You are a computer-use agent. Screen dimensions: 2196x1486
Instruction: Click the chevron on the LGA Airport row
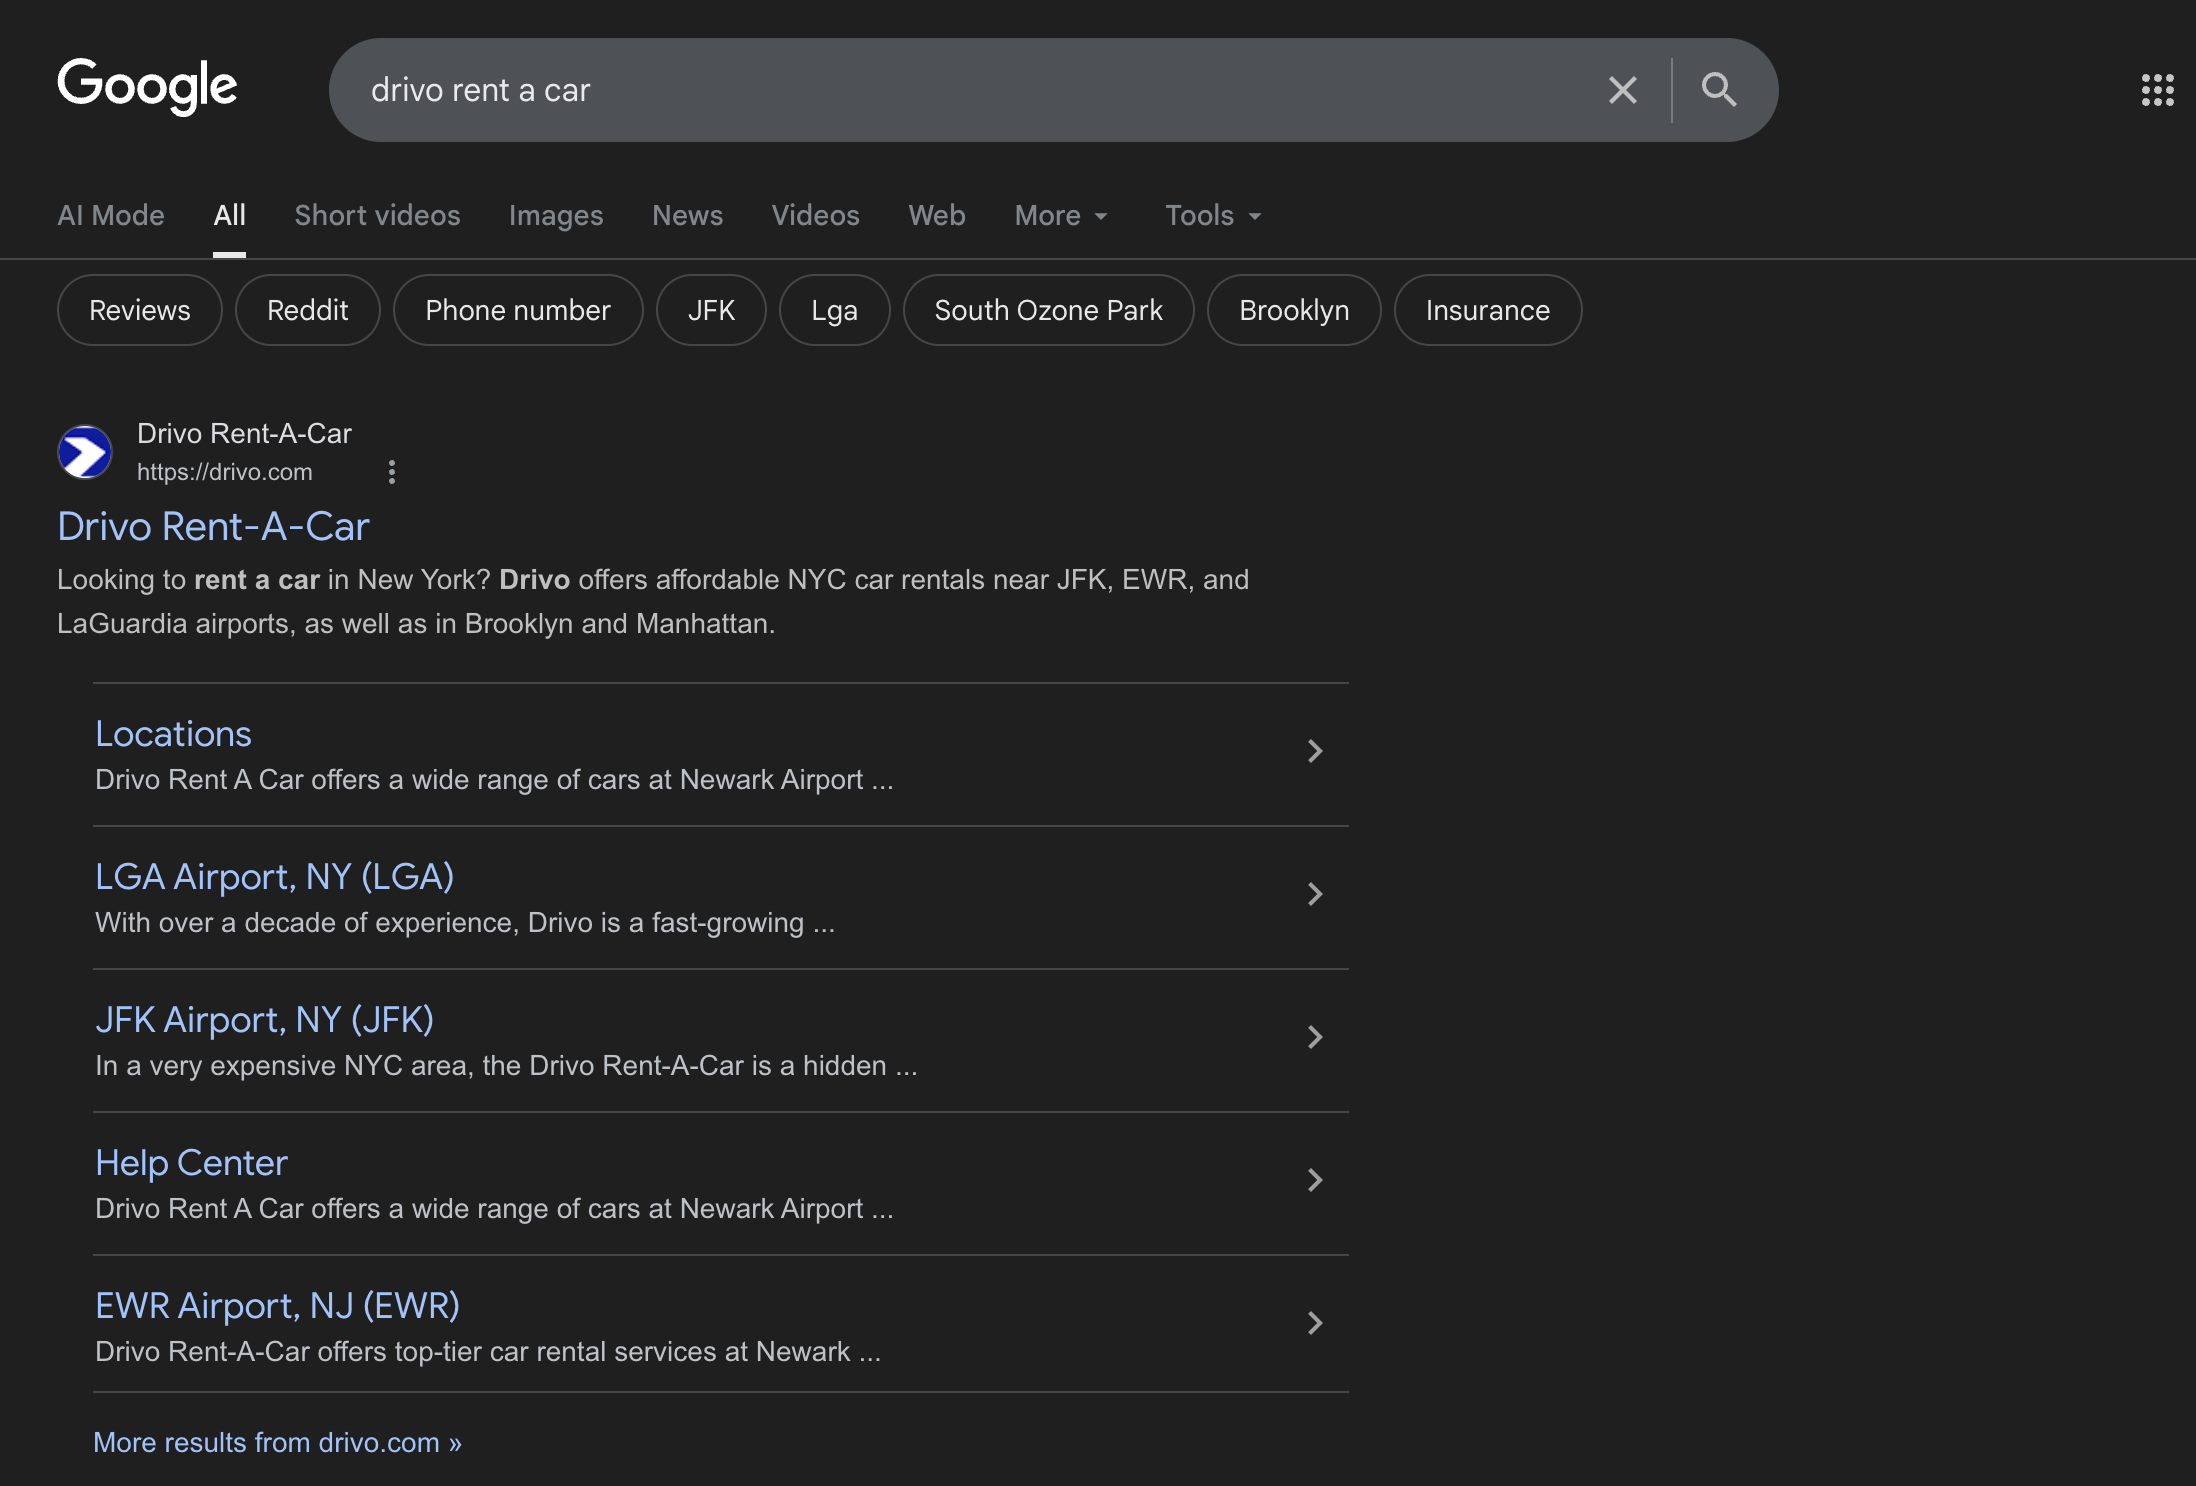[x=1315, y=894]
